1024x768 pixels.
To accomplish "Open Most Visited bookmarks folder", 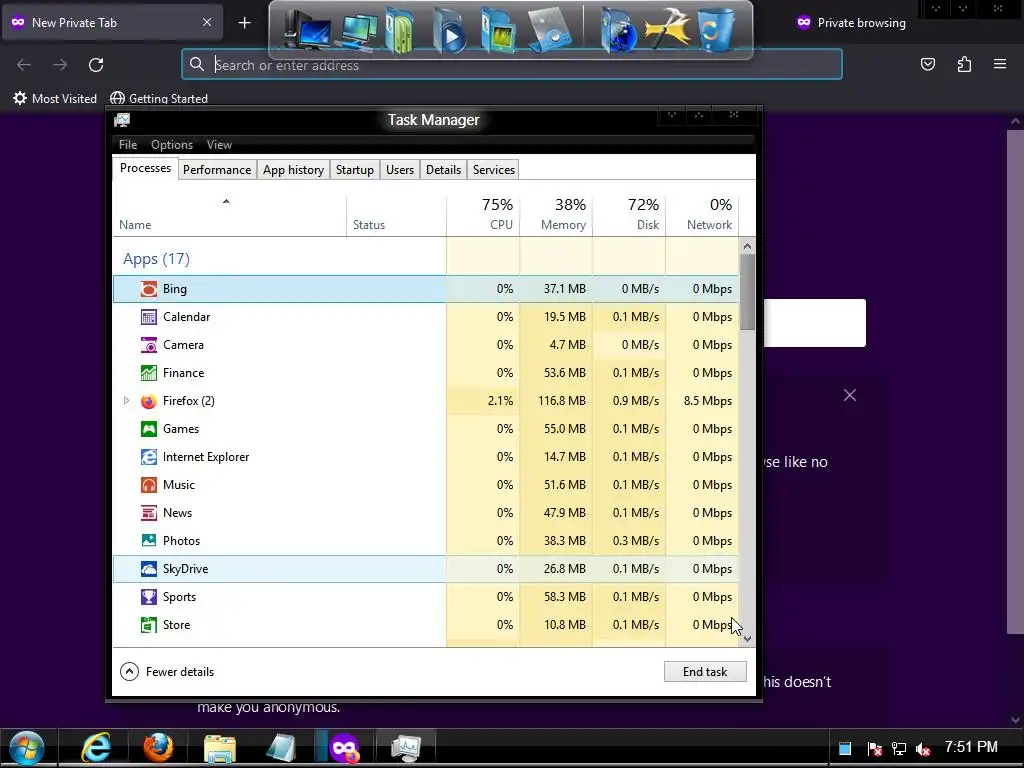I will 55,99.
